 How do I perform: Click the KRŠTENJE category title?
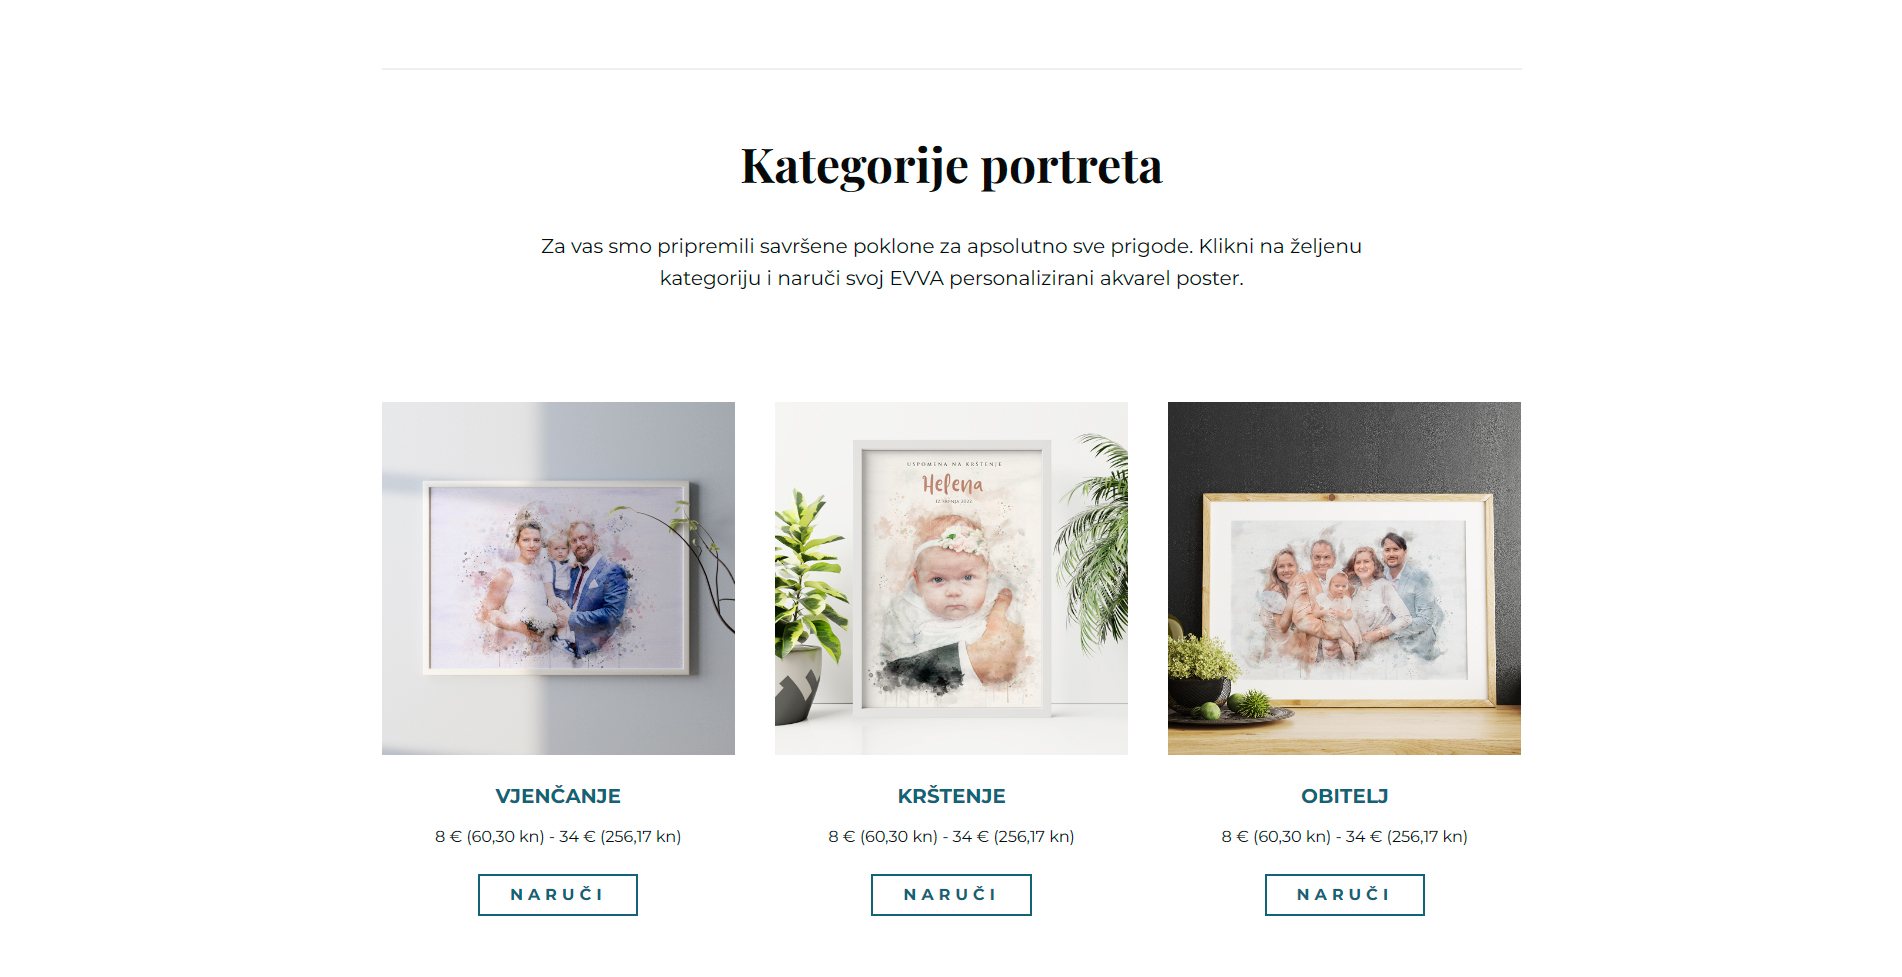[951, 796]
